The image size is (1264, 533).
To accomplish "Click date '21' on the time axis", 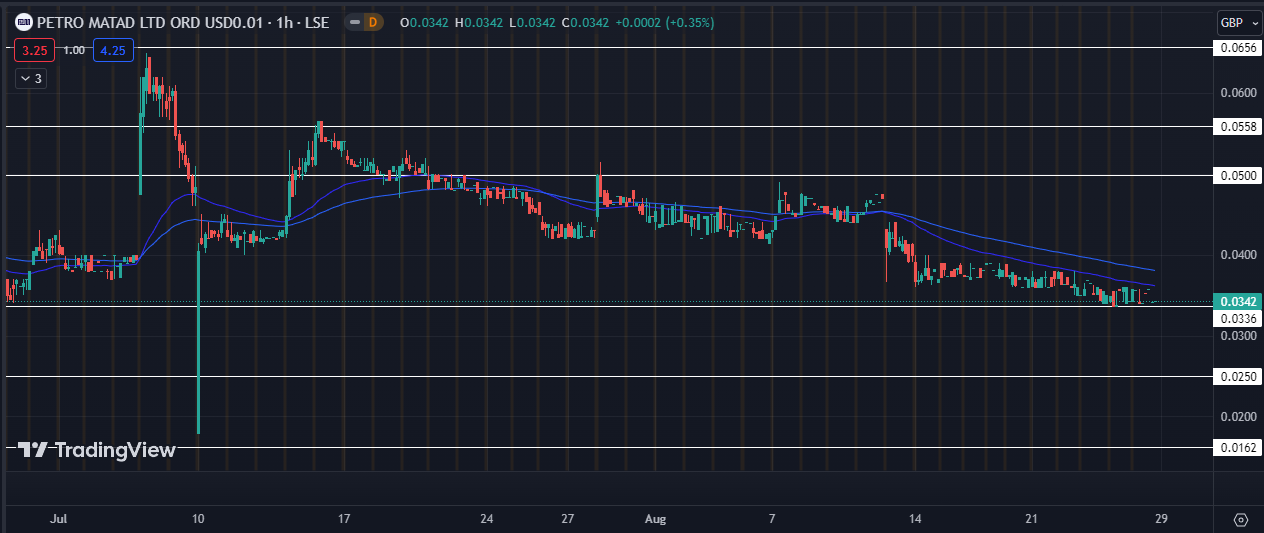I will coord(1033,519).
